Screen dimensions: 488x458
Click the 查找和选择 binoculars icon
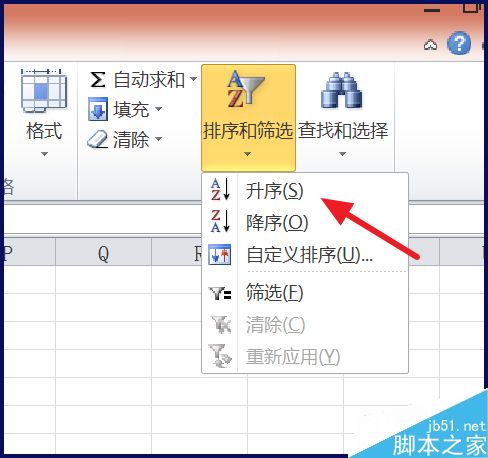341,90
